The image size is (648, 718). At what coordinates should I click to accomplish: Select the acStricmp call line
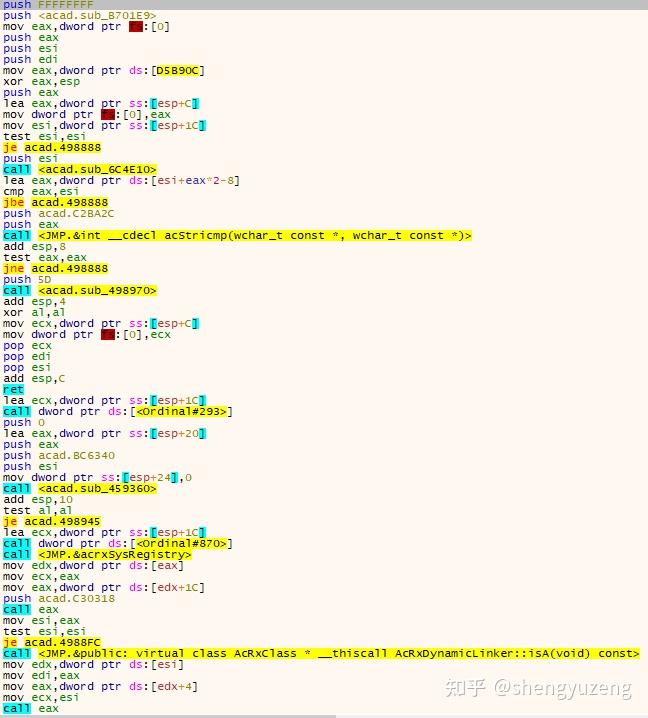pos(237,235)
